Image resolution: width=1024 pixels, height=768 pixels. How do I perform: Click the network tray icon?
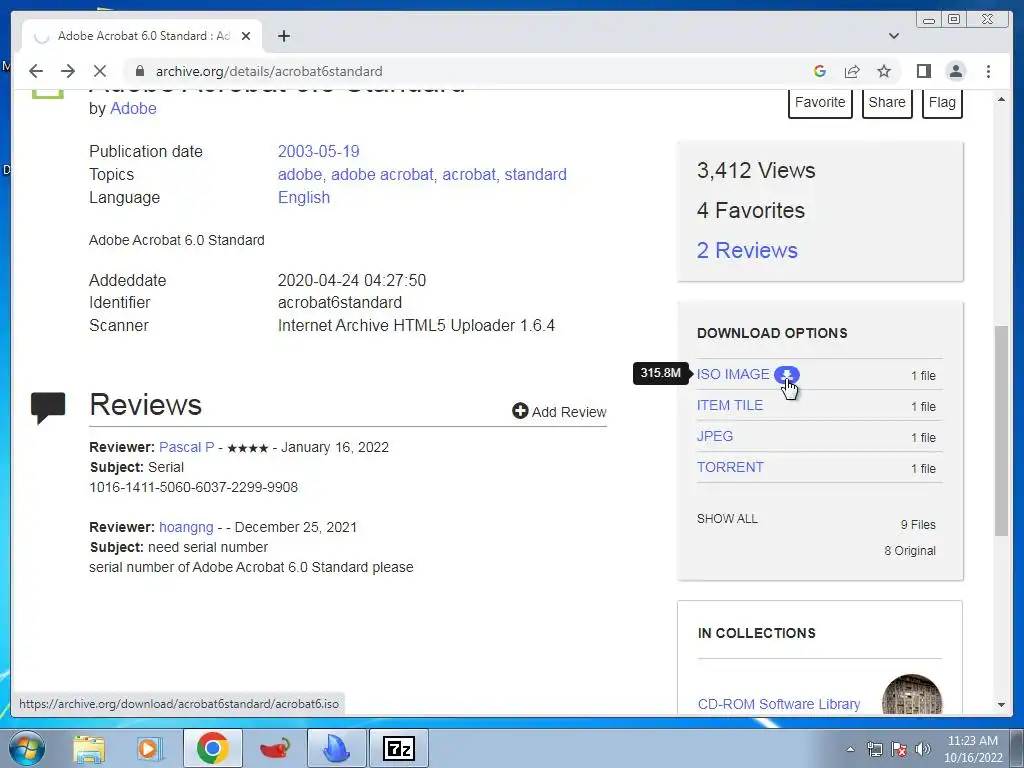click(874, 749)
